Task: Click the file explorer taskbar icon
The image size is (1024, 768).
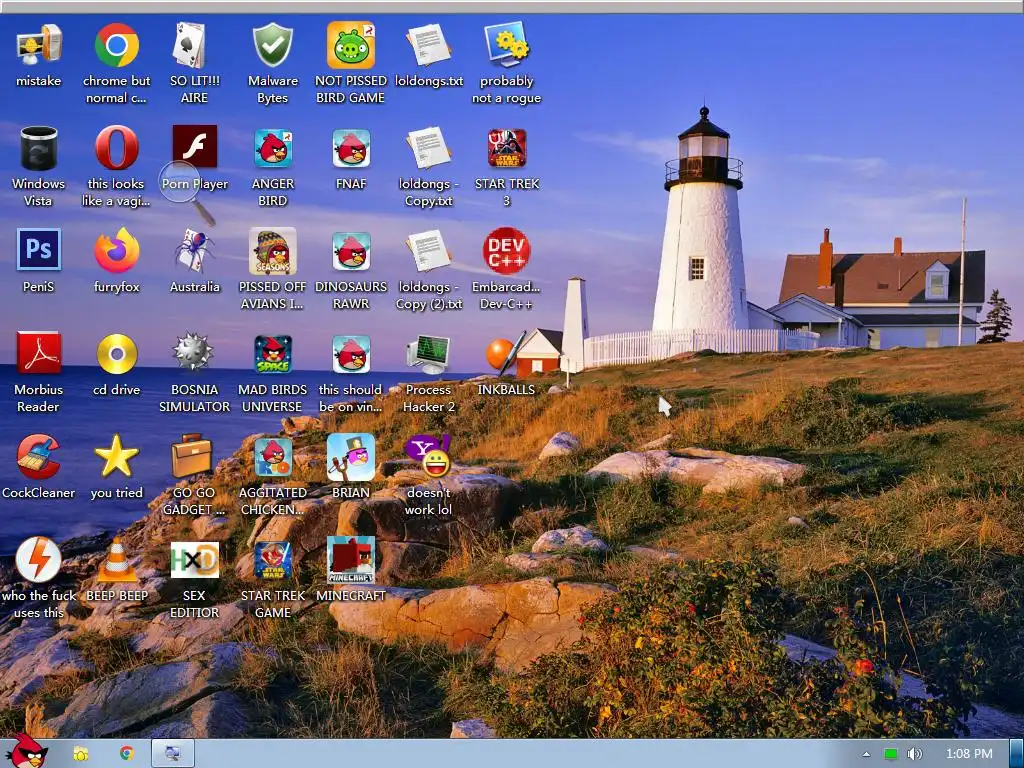Action: click(81, 754)
